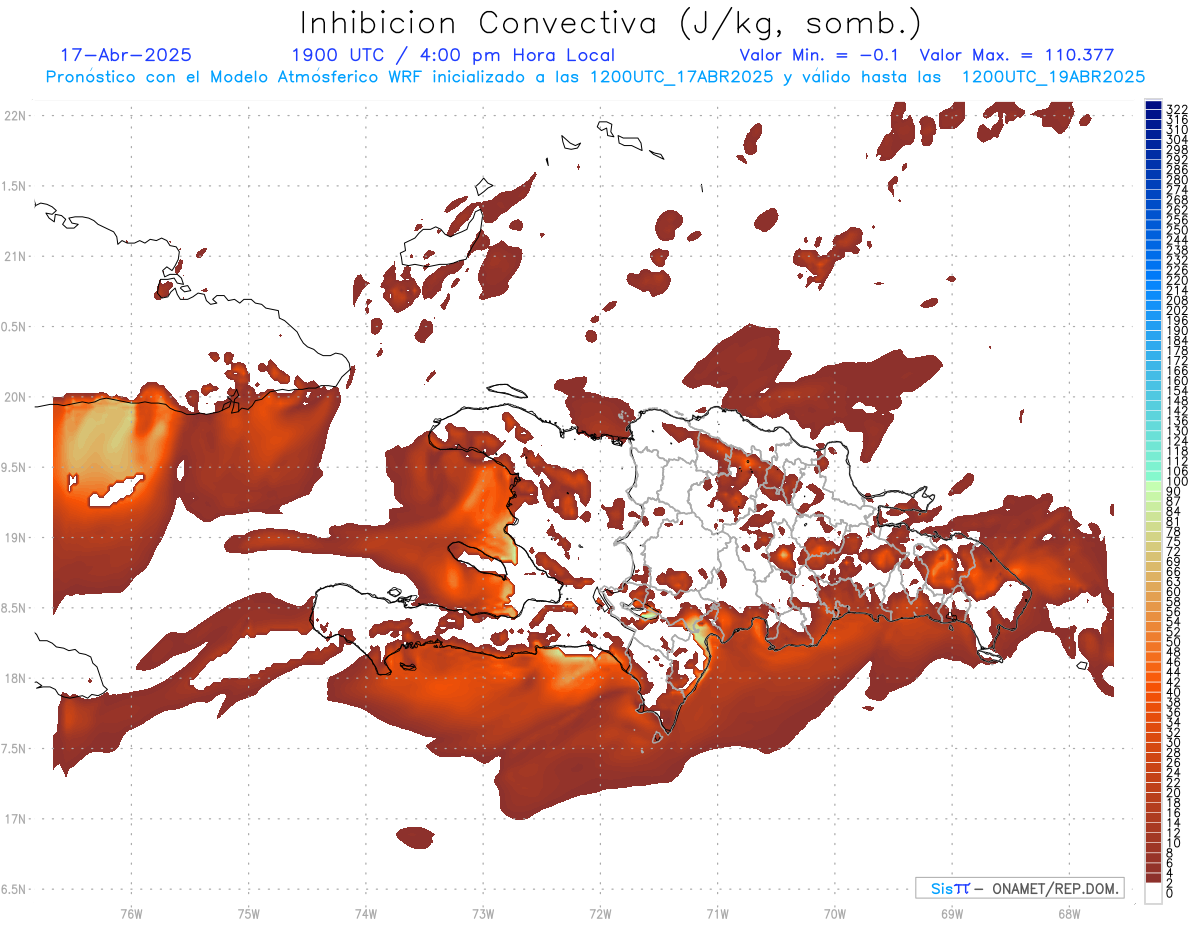1200x927 pixels.
Task: Click the darkest navy swatch beside 322
Action: tap(1153, 105)
